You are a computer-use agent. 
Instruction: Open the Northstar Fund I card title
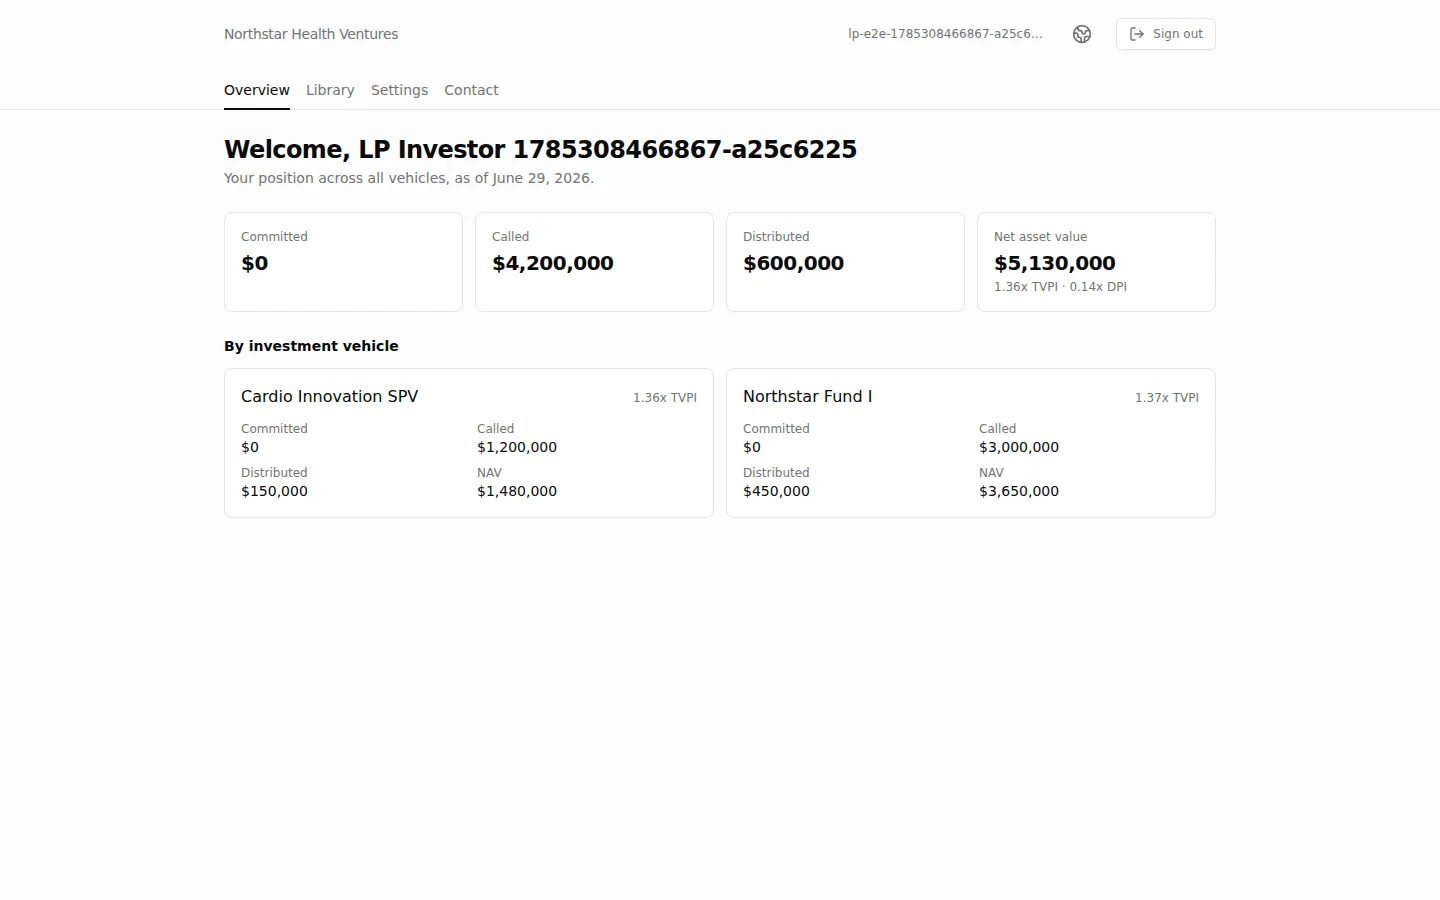click(807, 396)
